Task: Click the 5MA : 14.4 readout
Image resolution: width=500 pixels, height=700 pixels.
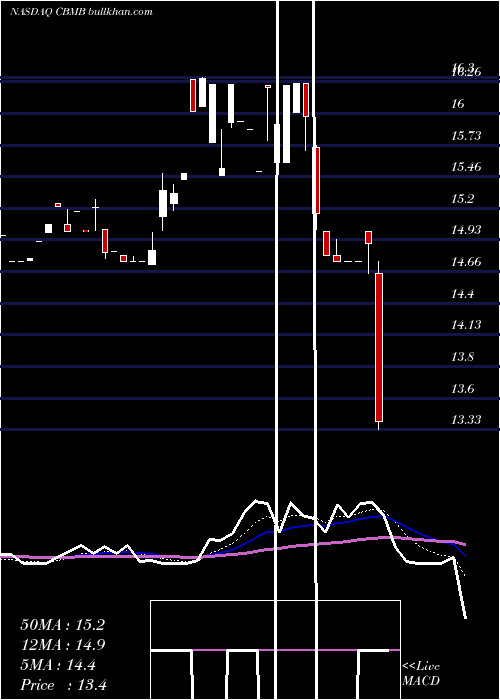Action: point(58,665)
